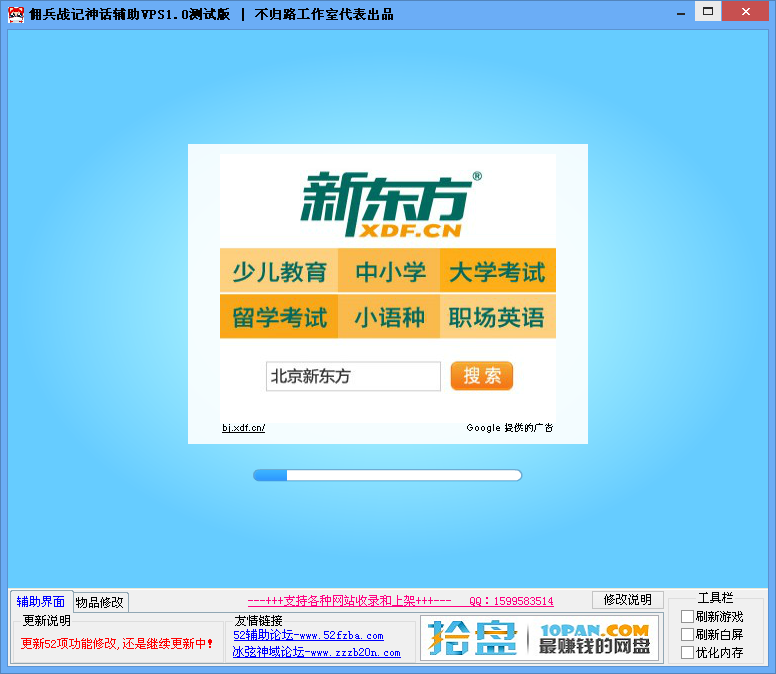This screenshot has width=776, height=674.
Task: Maximize the window
Action: point(708,11)
